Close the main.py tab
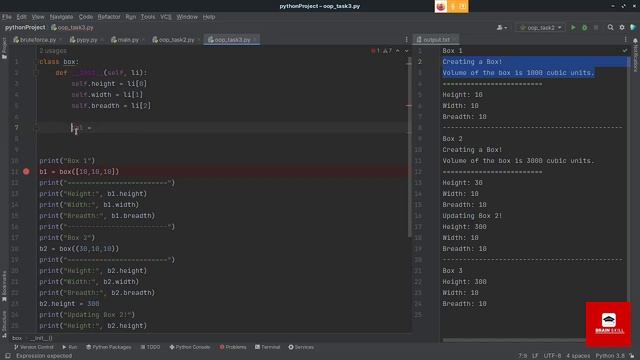 click(x=143, y=40)
